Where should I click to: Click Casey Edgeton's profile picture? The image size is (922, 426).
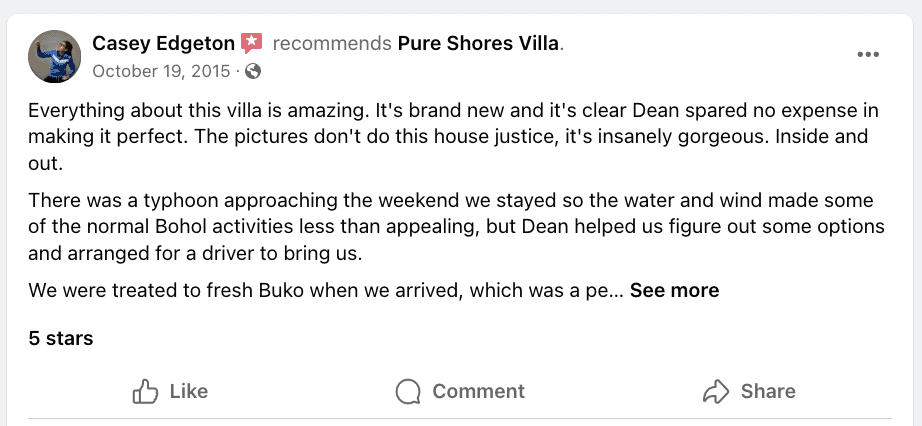54,56
